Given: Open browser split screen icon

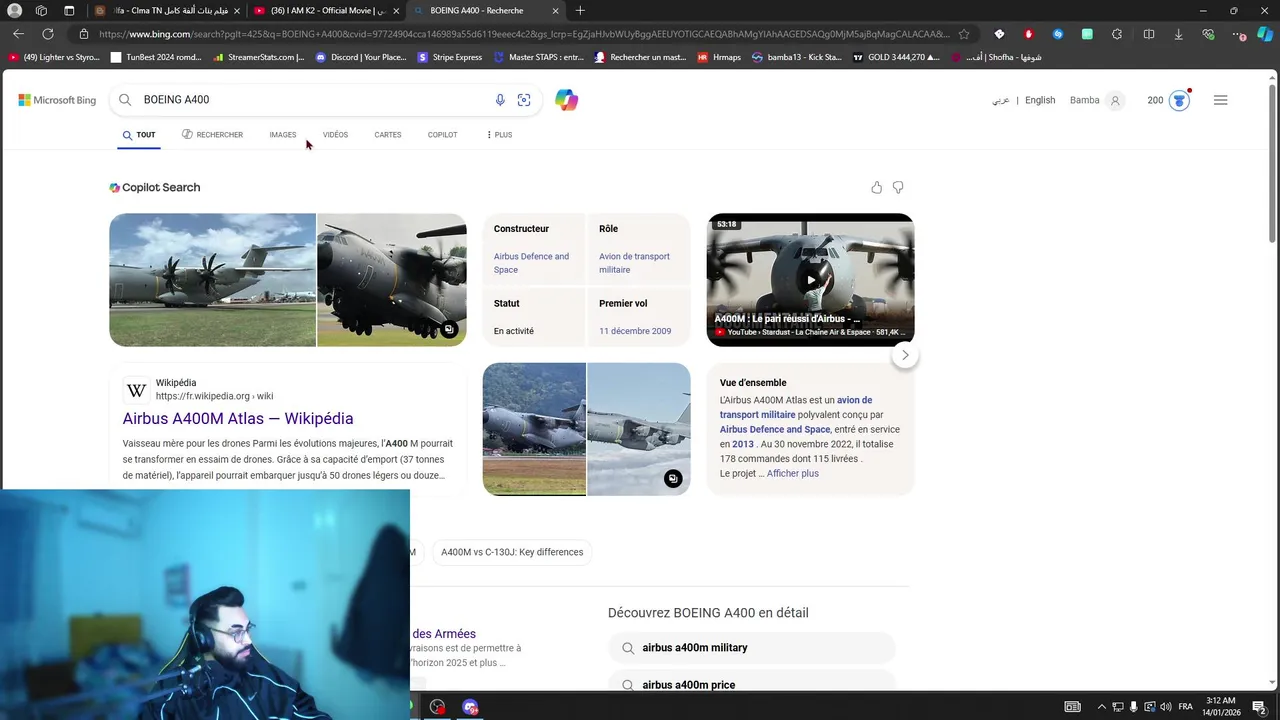Looking at the screenshot, I should point(1148,34).
